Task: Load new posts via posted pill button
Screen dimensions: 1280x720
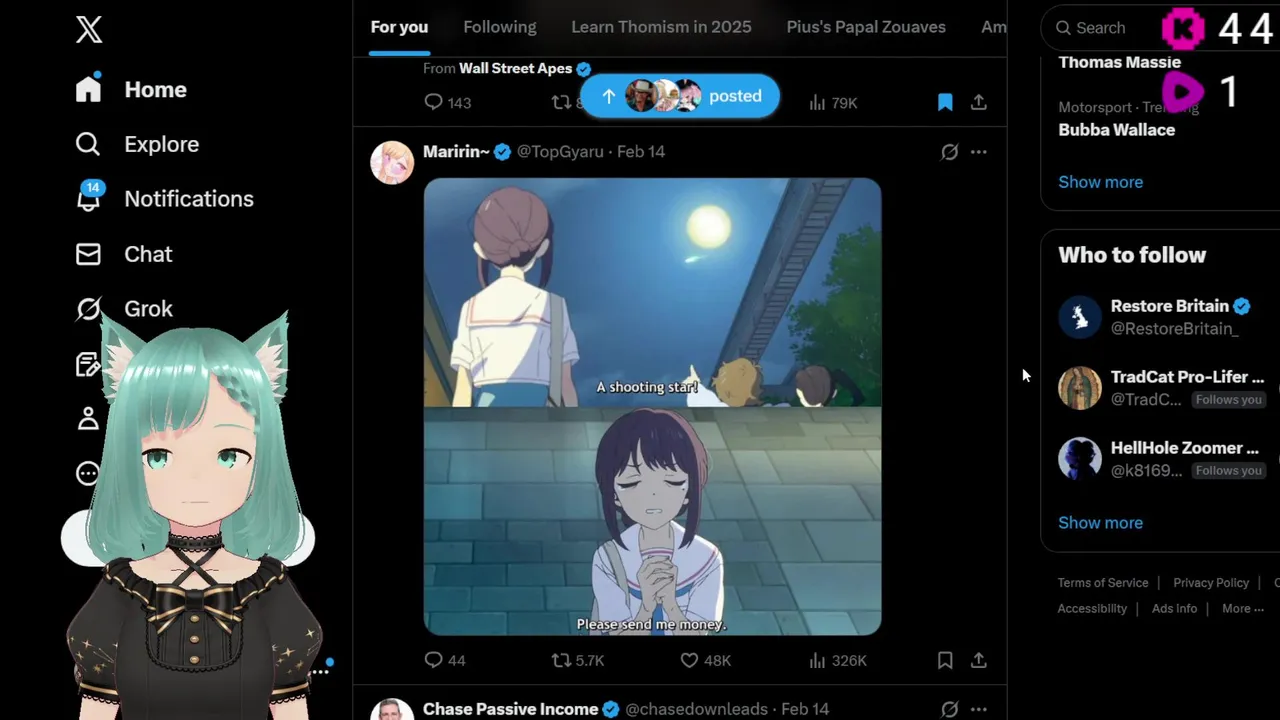Action: (680, 96)
